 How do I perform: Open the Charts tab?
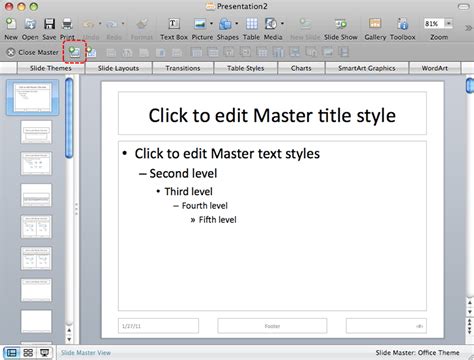point(301,68)
